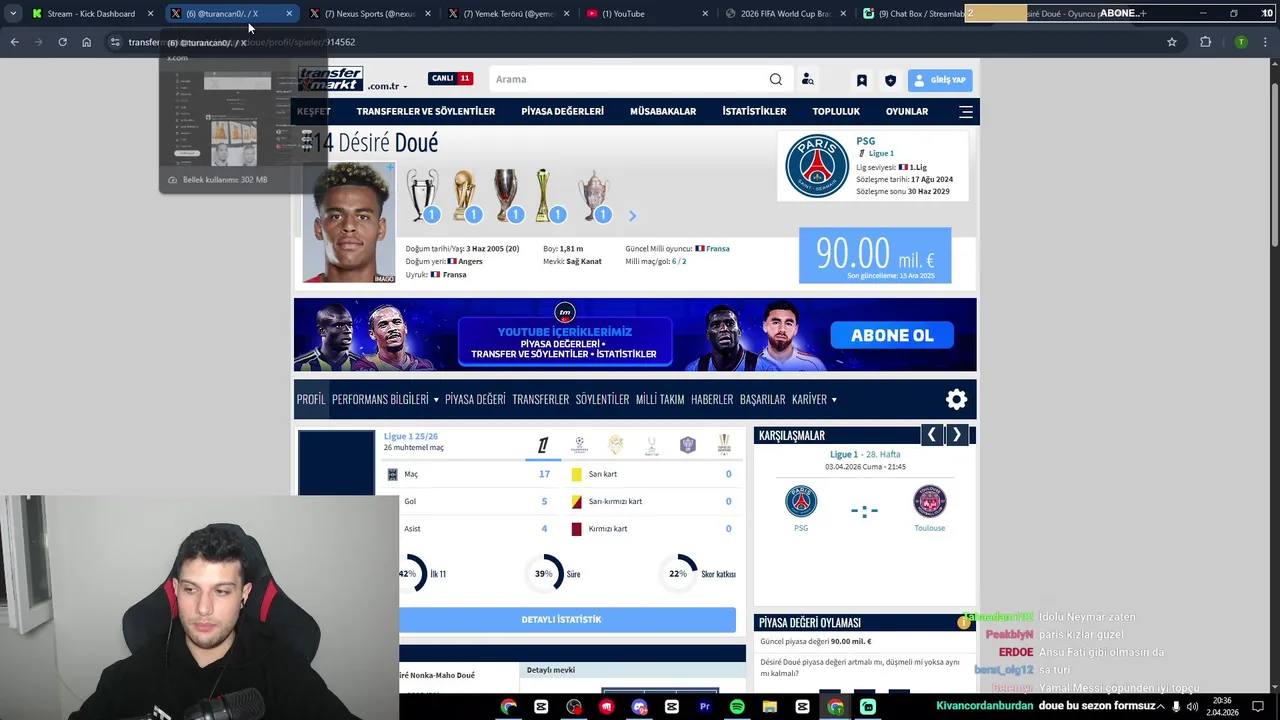Bookmark this page with star icon

click(x=1172, y=42)
